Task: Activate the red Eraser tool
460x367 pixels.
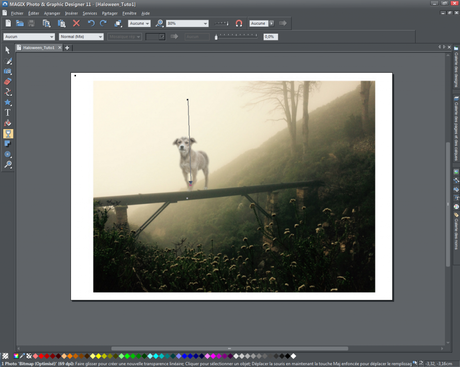Action: coord(8,81)
